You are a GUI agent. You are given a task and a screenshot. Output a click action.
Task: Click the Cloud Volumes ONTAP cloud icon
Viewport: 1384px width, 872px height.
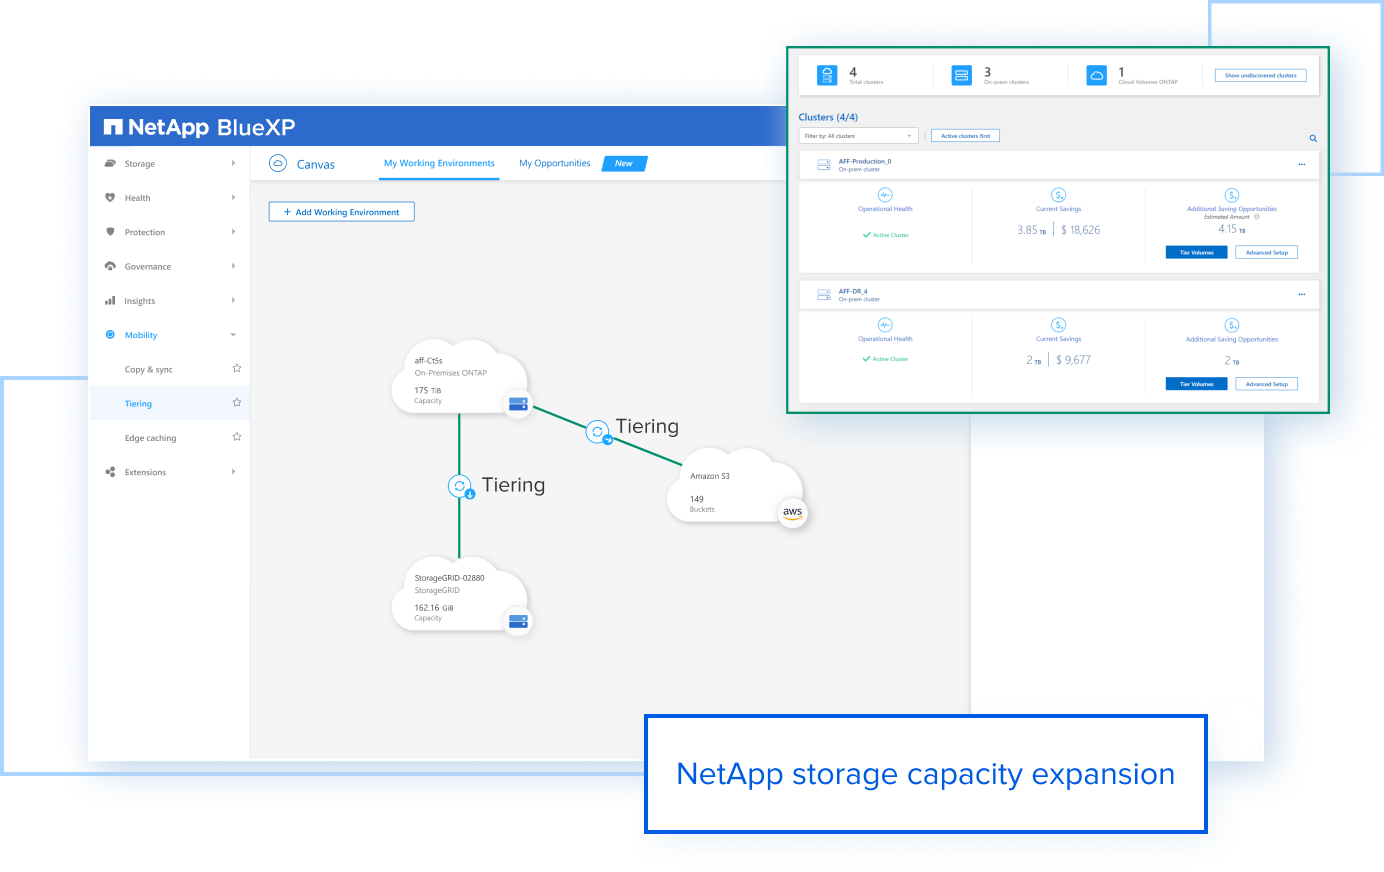1098,74
